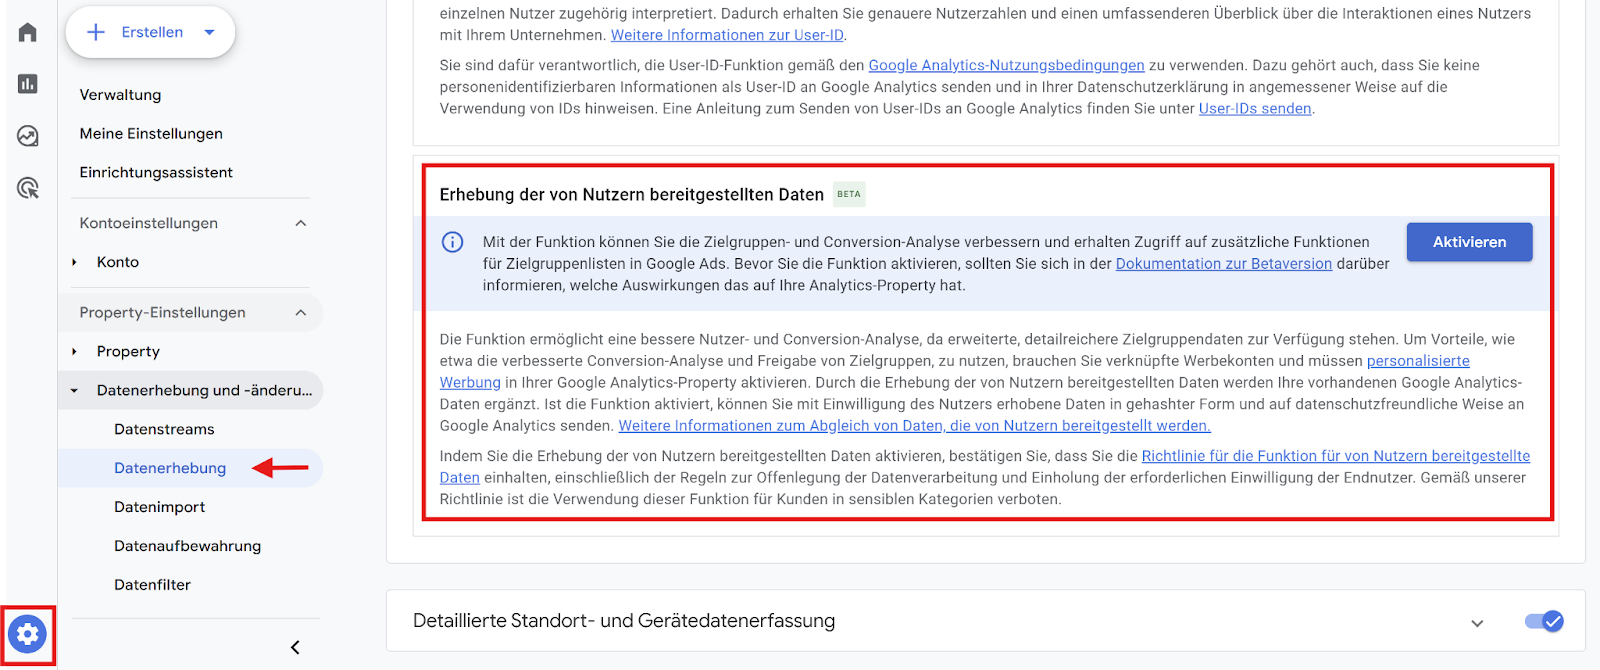Image resolution: width=1600 pixels, height=670 pixels.
Task: Click Kontoeinstellungen section header text
Action: (148, 223)
